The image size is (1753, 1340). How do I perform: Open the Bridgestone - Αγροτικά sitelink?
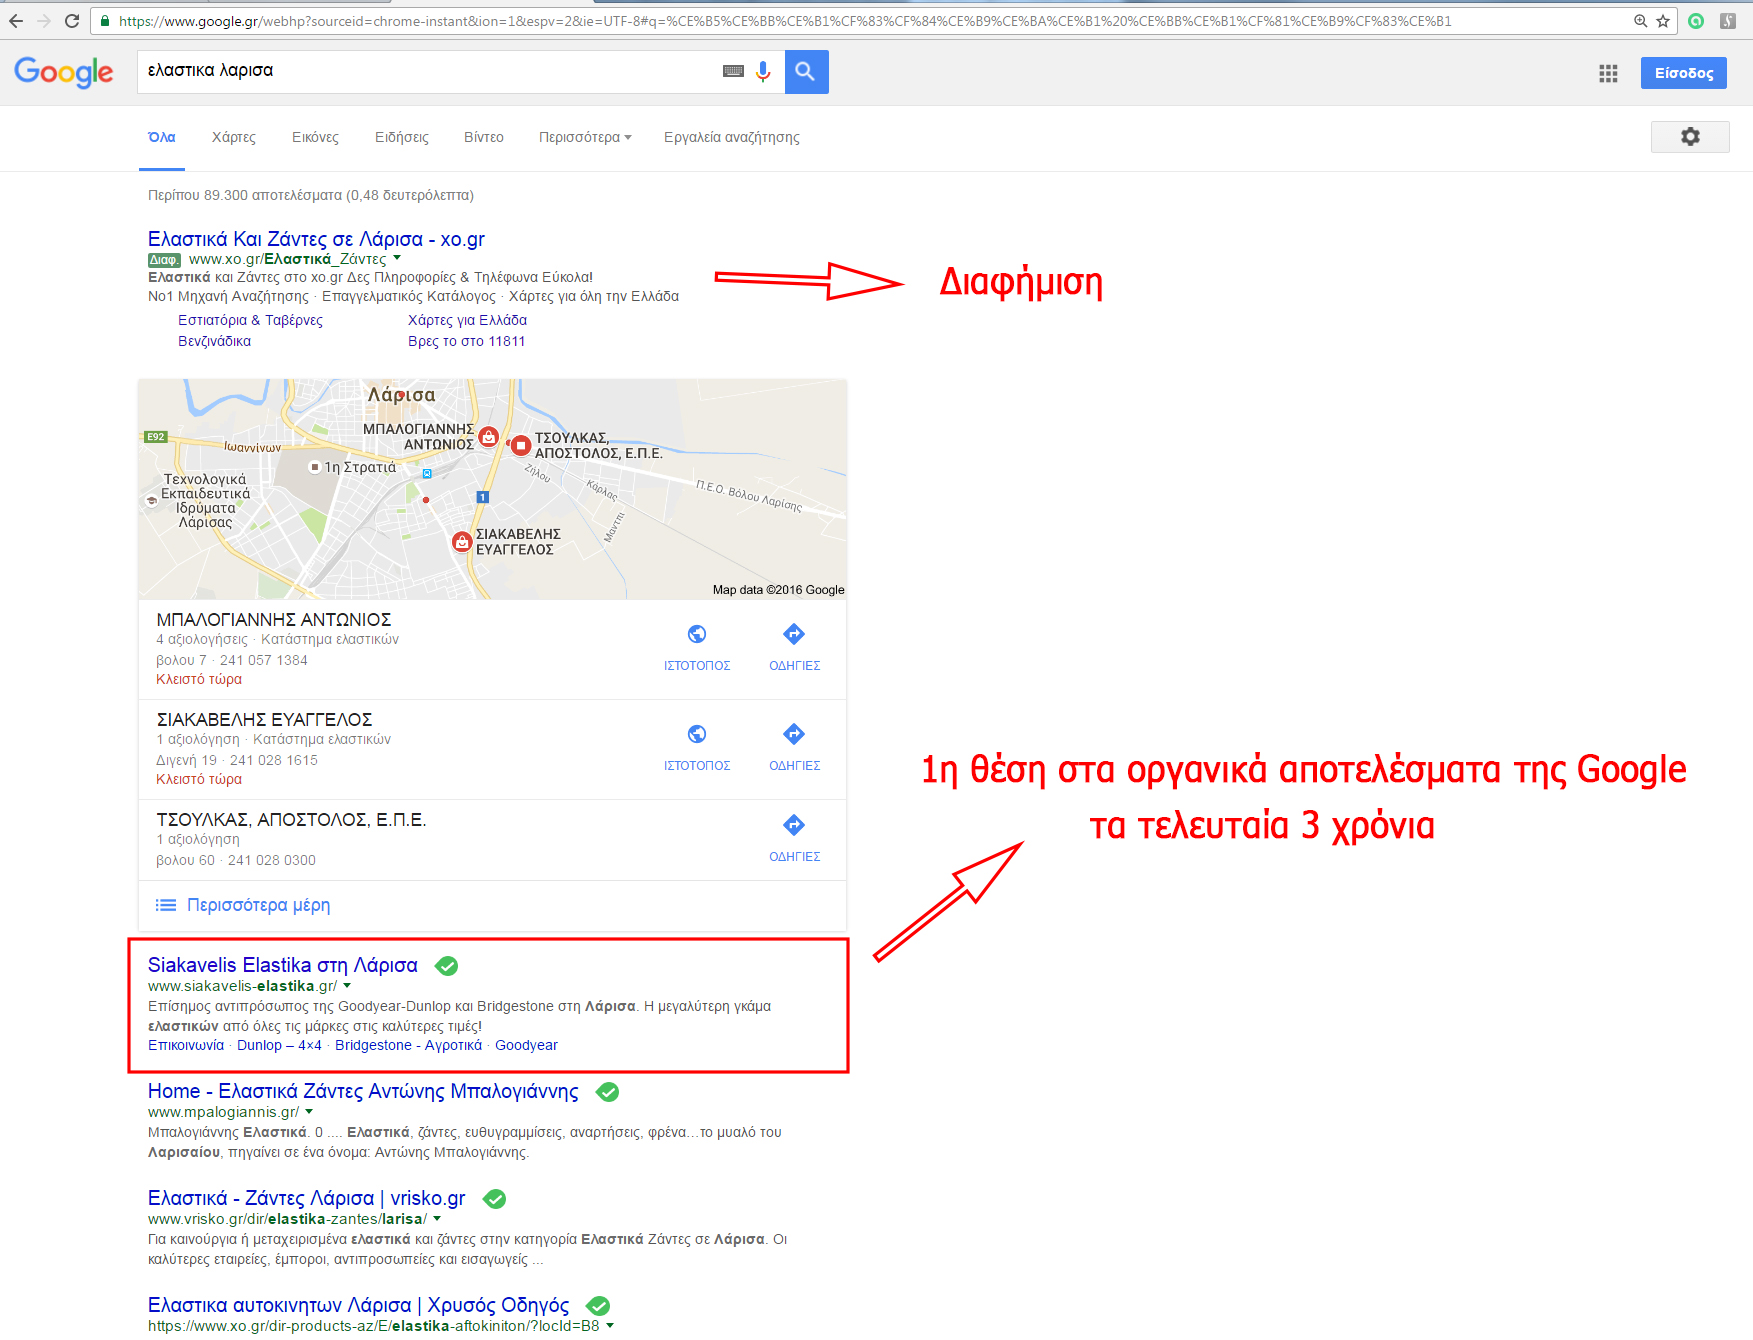pyautogui.click(x=408, y=1045)
